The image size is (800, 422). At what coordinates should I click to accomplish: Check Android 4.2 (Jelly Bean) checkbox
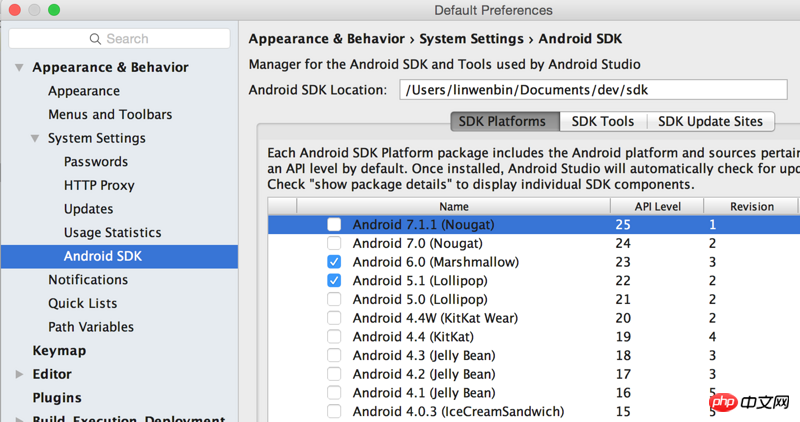point(334,374)
